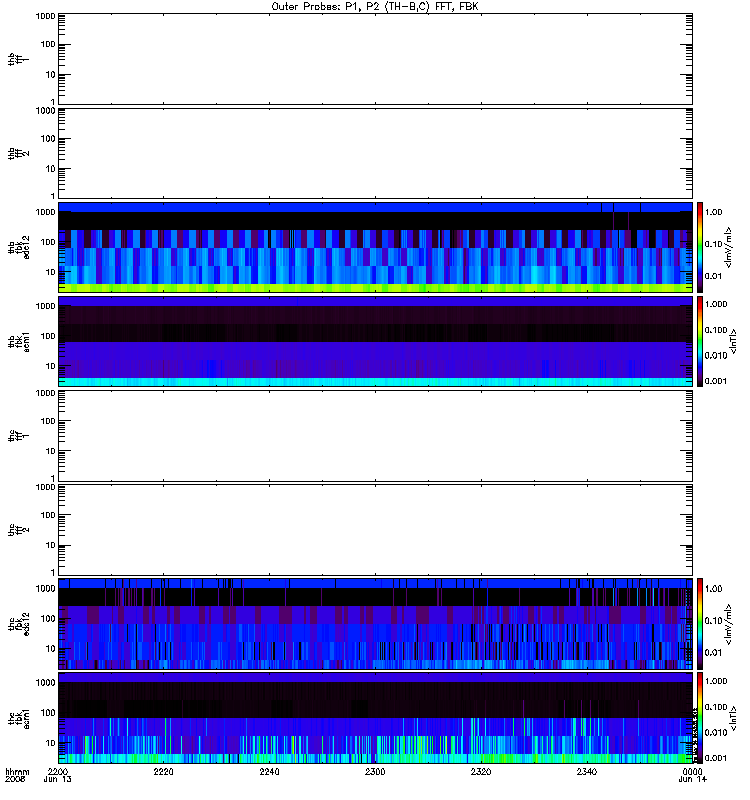This screenshot has width=750, height=800.
Task: Click the "Jun 13" date label
Action: [58, 779]
